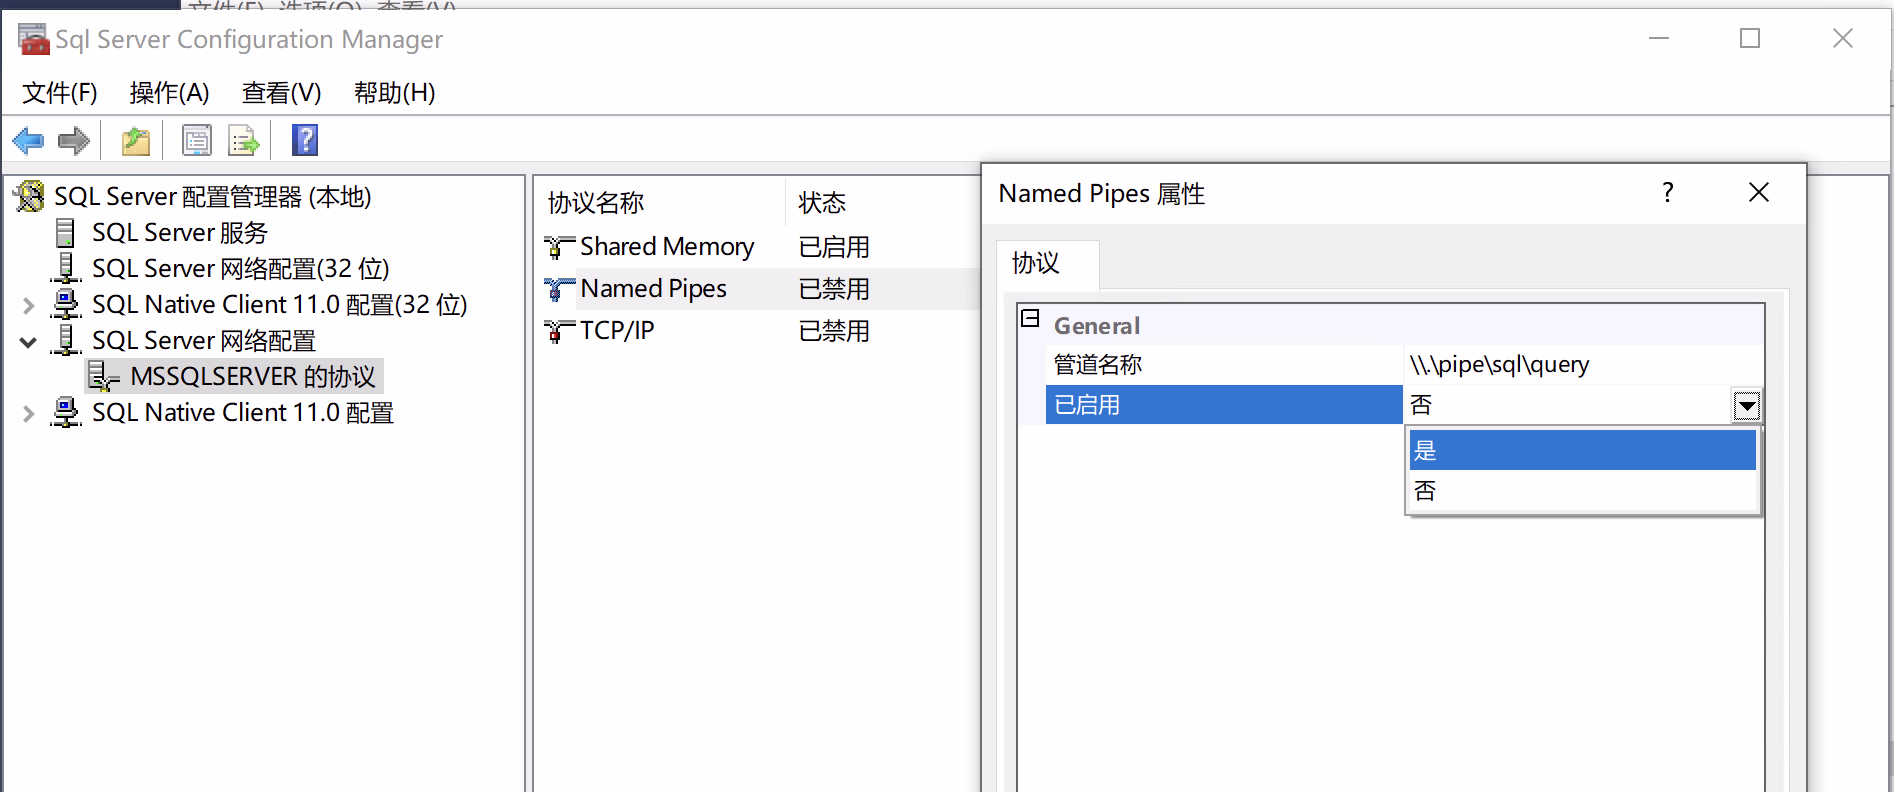Select MSSQLSERVER 的协议 tree item
This screenshot has width=1894, height=792.
click(x=253, y=377)
